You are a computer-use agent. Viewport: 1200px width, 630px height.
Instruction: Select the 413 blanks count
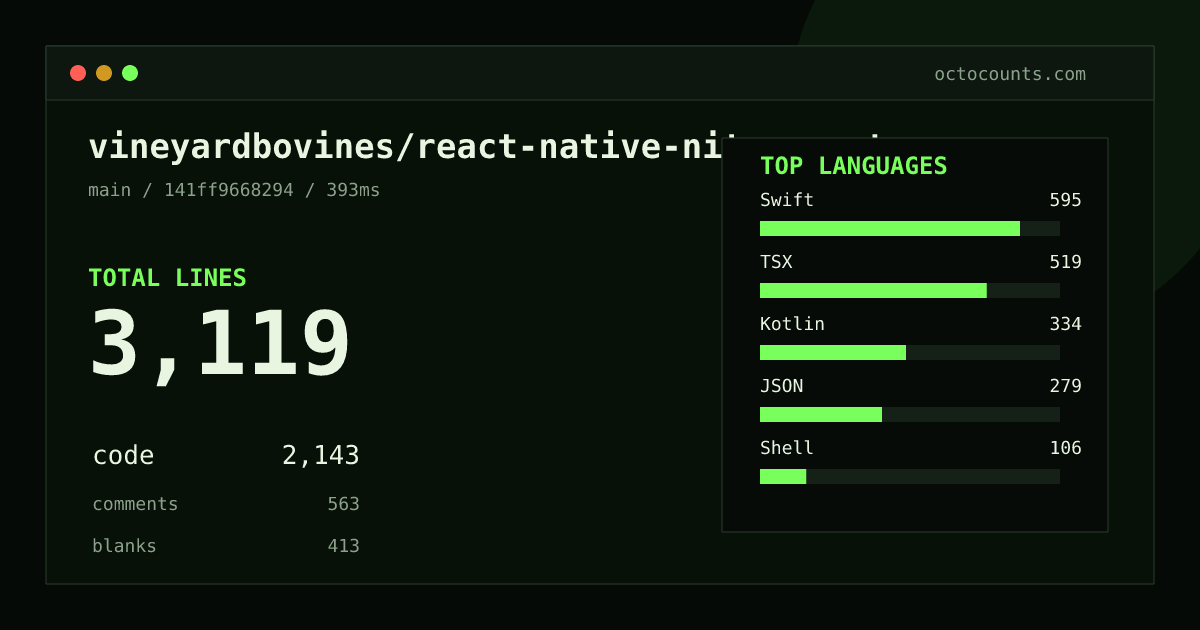[343, 546]
